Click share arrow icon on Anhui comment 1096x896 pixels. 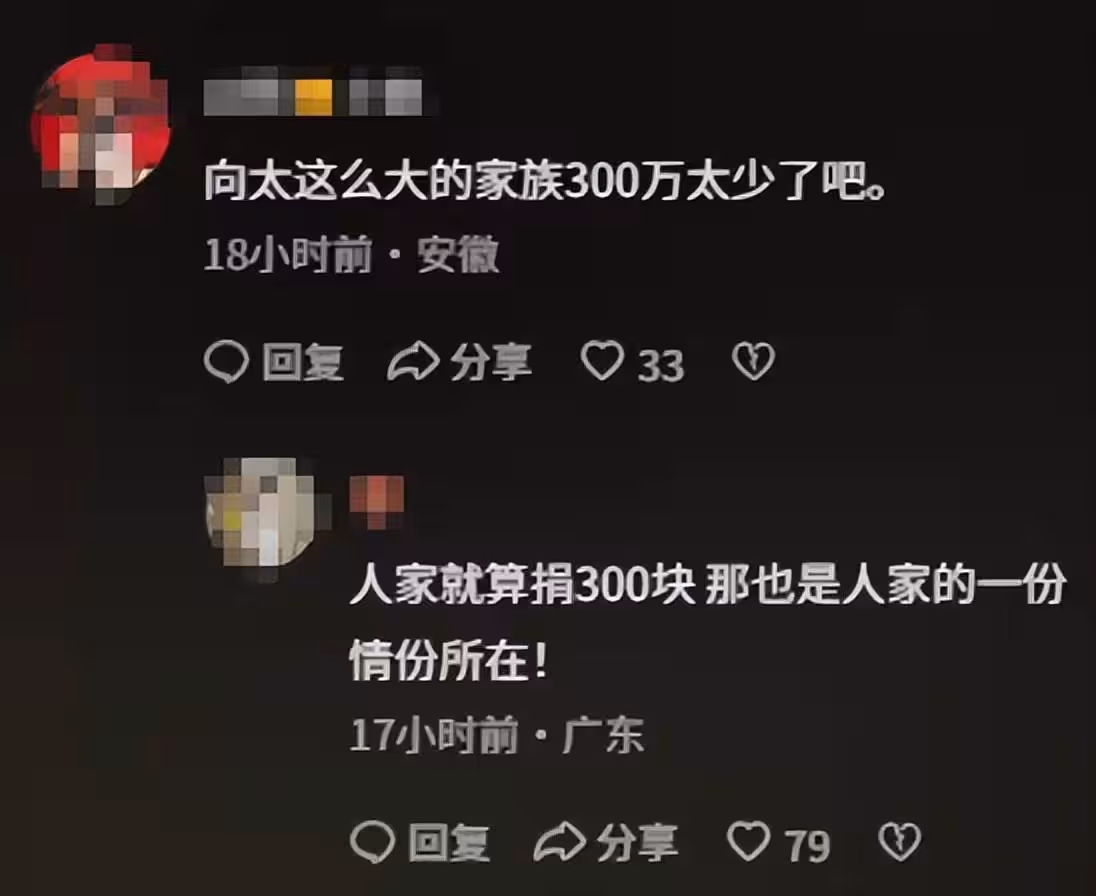point(413,362)
